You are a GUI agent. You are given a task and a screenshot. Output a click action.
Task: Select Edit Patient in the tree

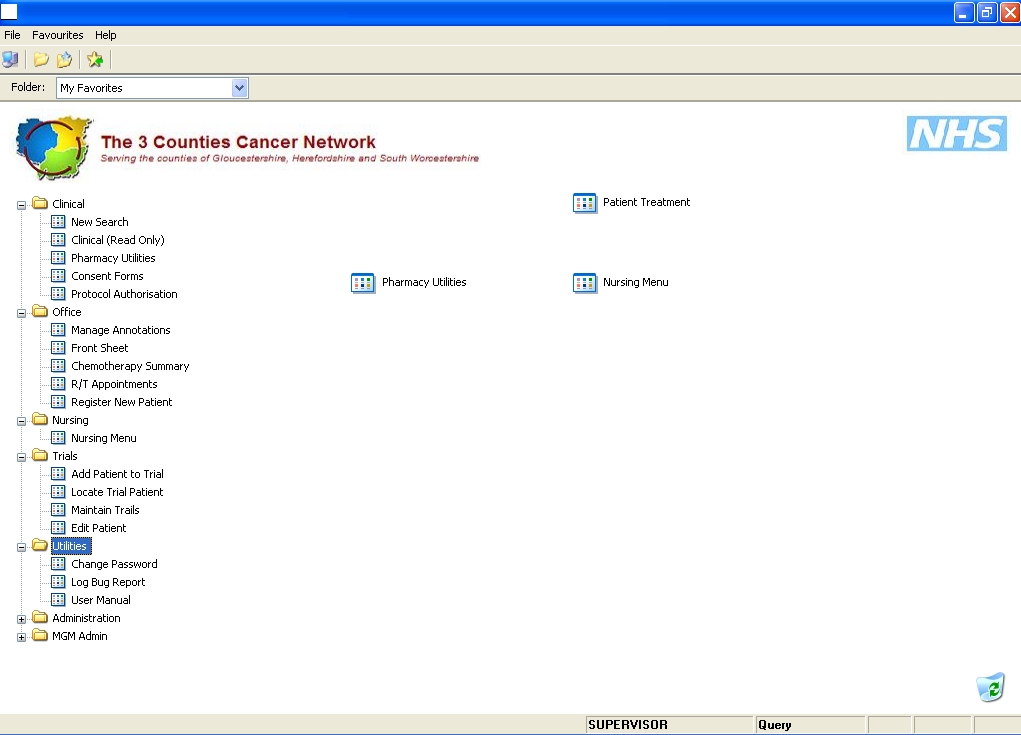tap(98, 528)
